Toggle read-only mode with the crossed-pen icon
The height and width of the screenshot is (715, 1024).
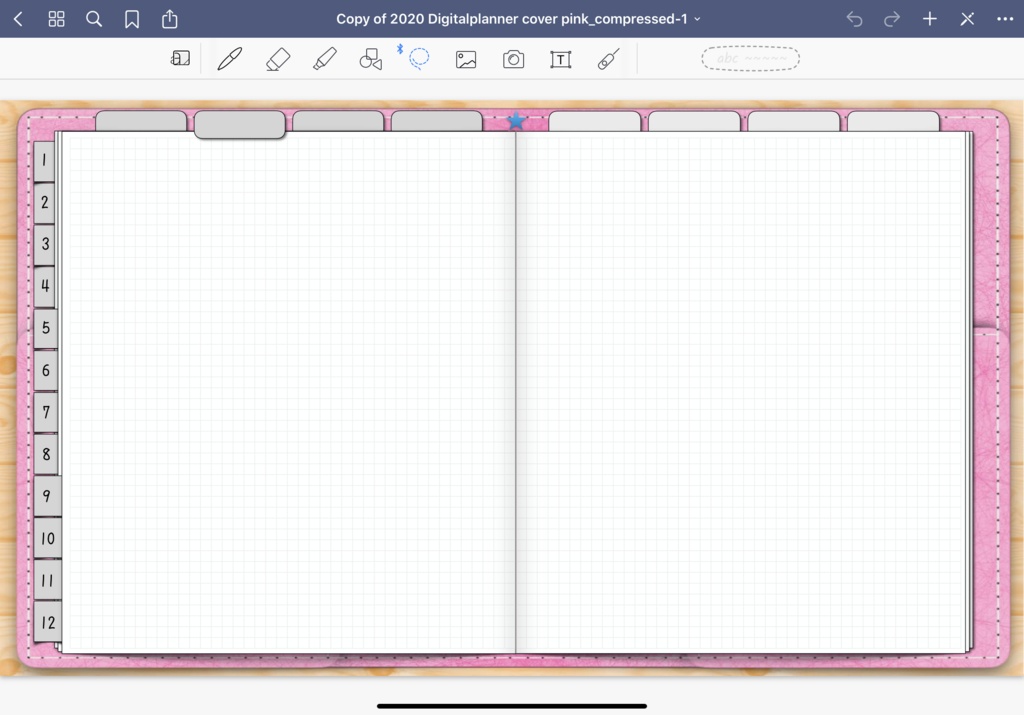point(967,19)
